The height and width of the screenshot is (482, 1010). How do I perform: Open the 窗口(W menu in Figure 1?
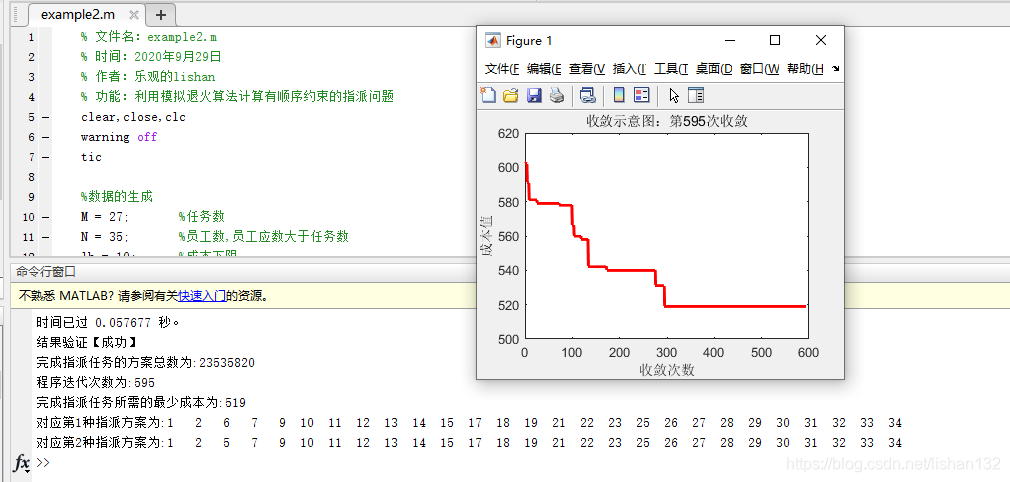point(760,69)
